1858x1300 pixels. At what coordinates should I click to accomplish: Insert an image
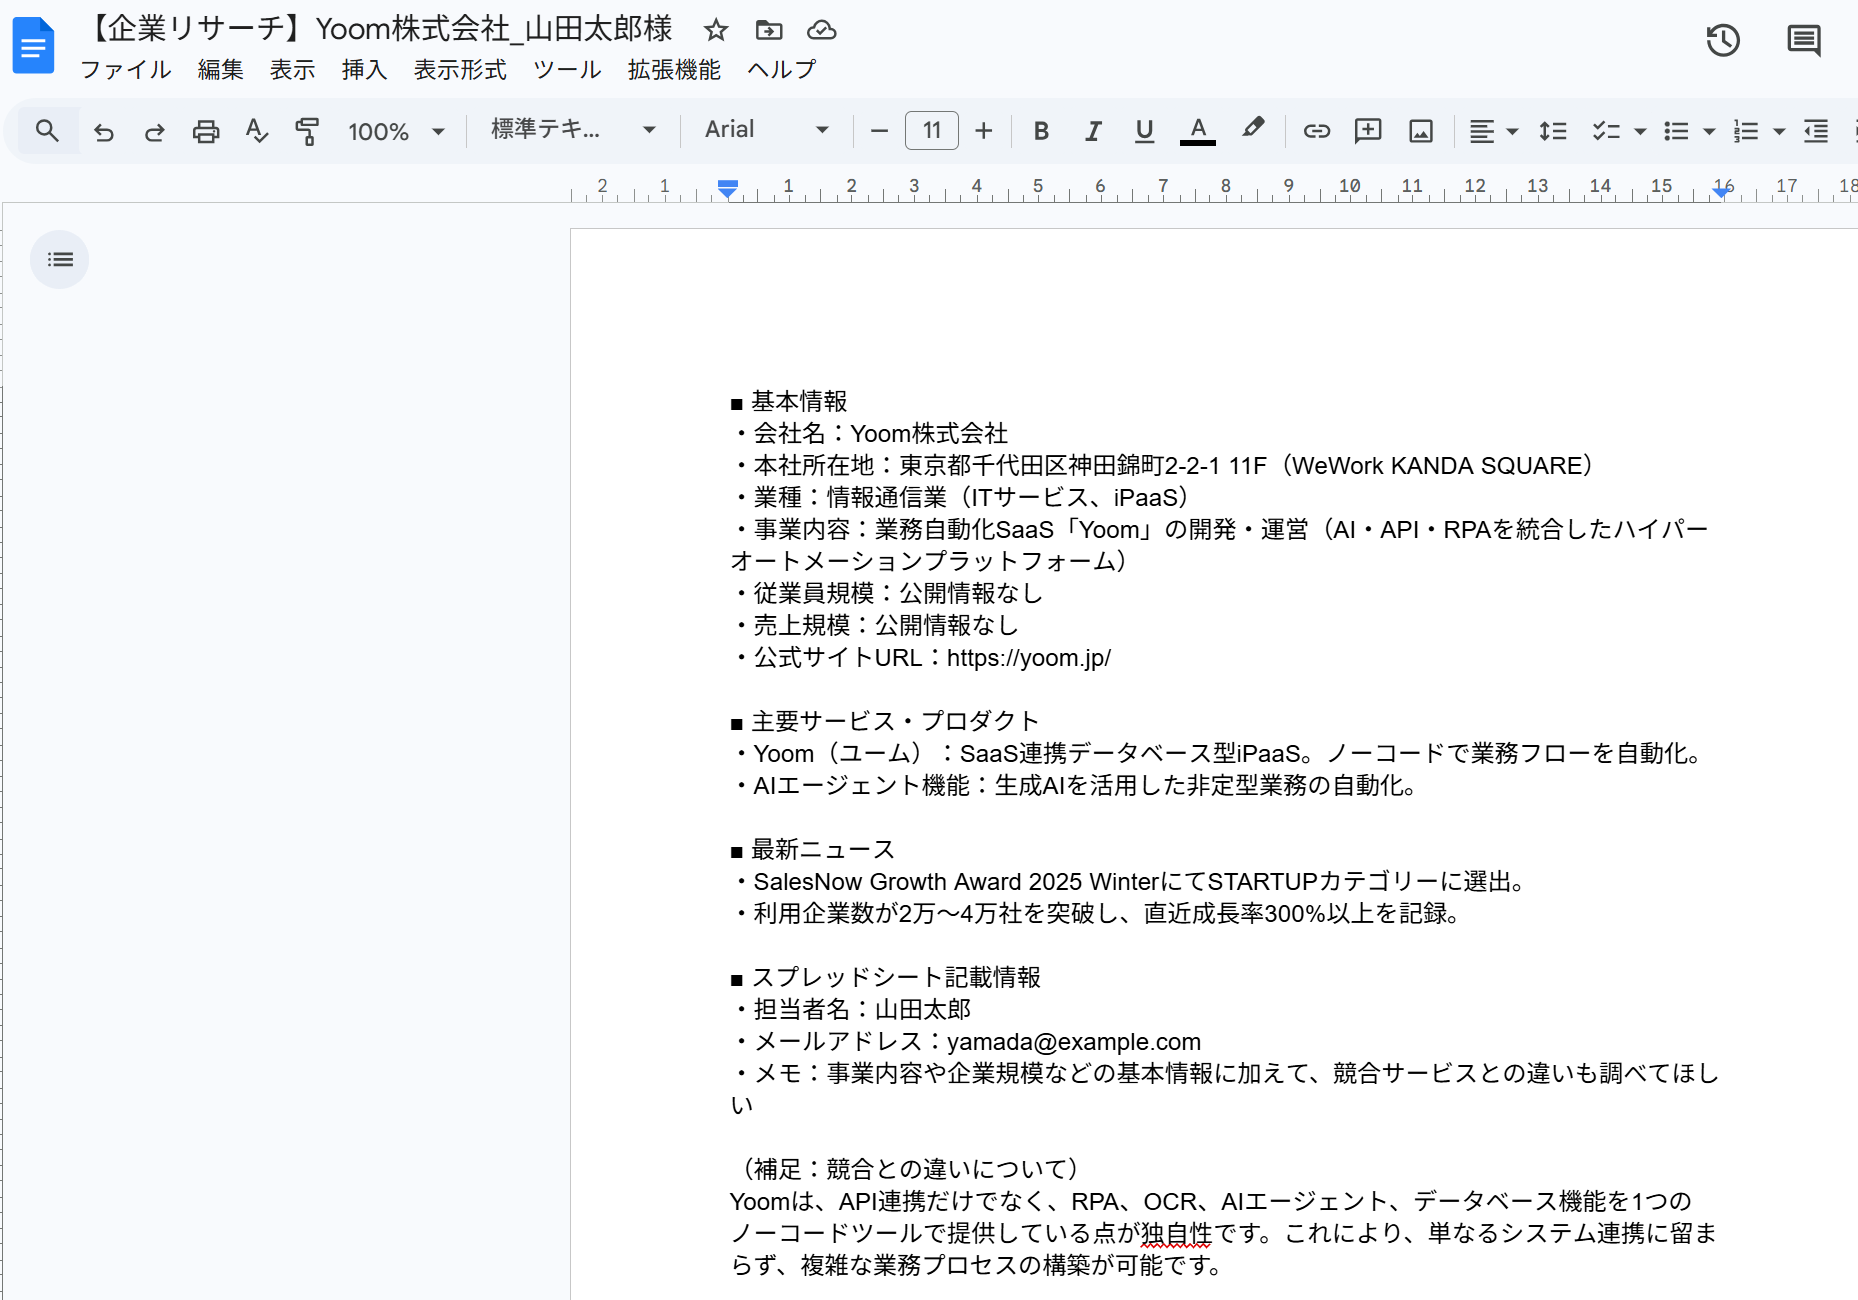(1421, 131)
